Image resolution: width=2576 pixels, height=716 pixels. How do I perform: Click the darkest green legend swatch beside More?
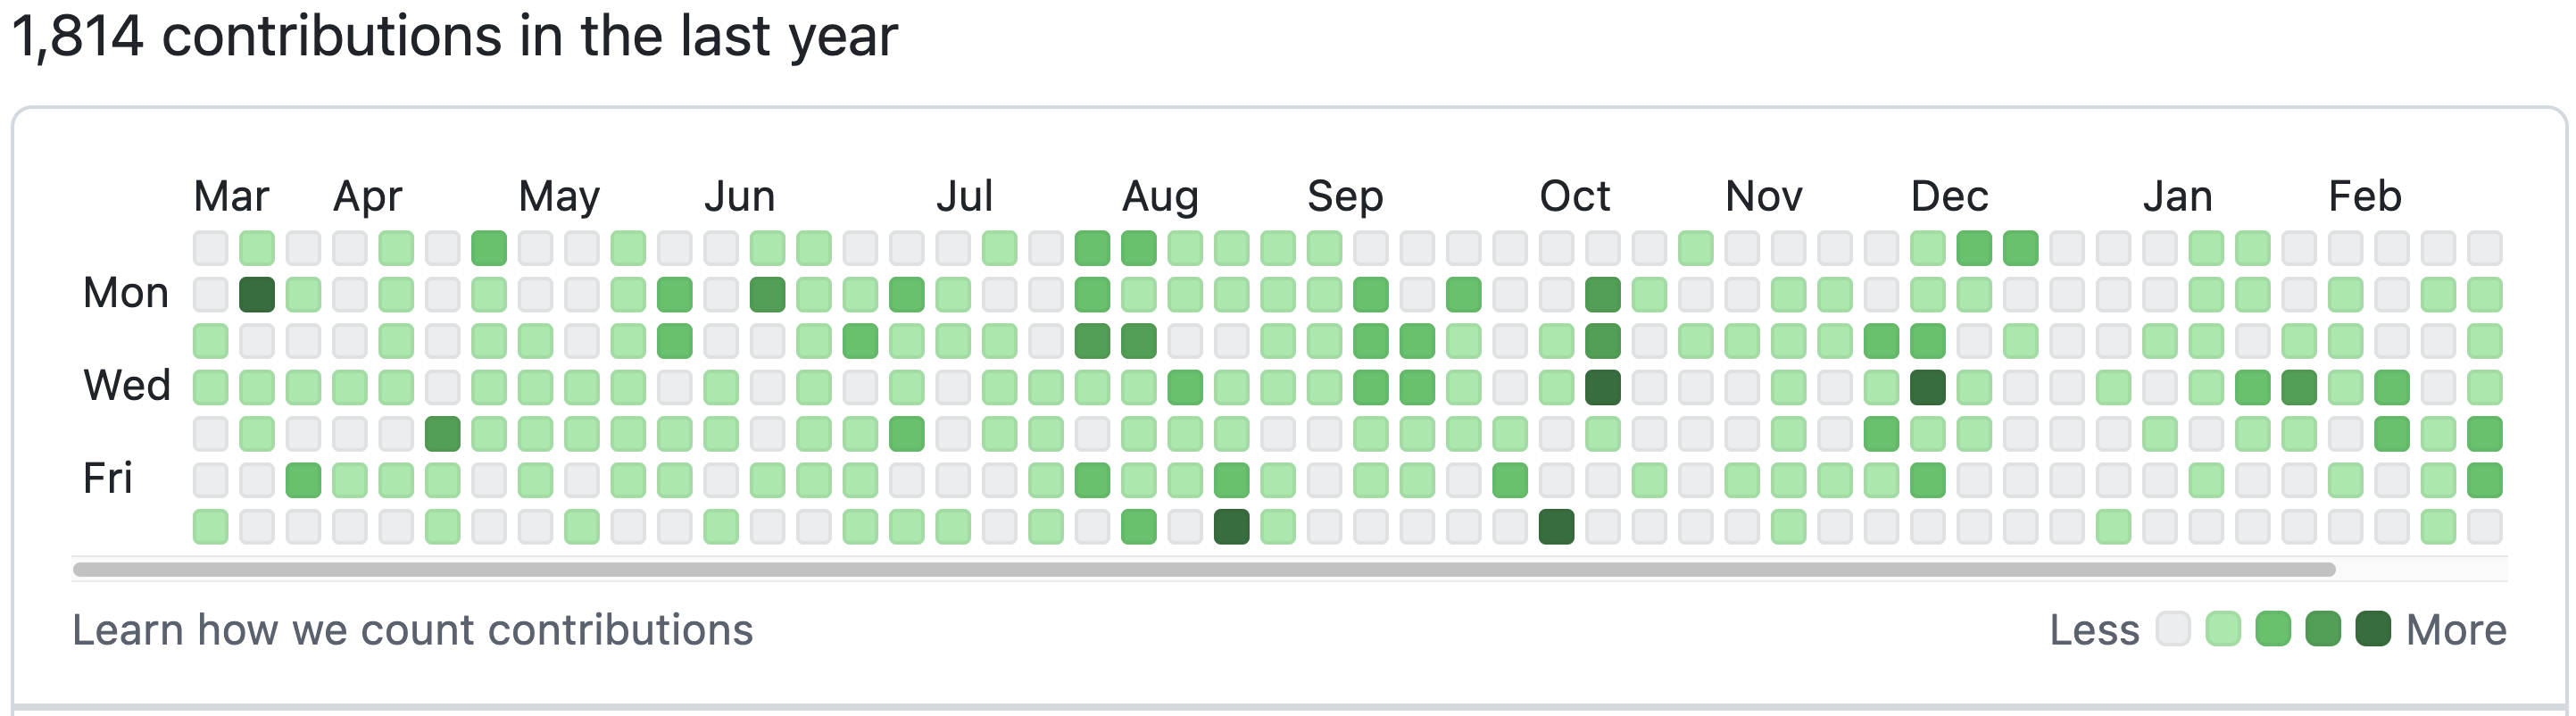(x=2373, y=629)
